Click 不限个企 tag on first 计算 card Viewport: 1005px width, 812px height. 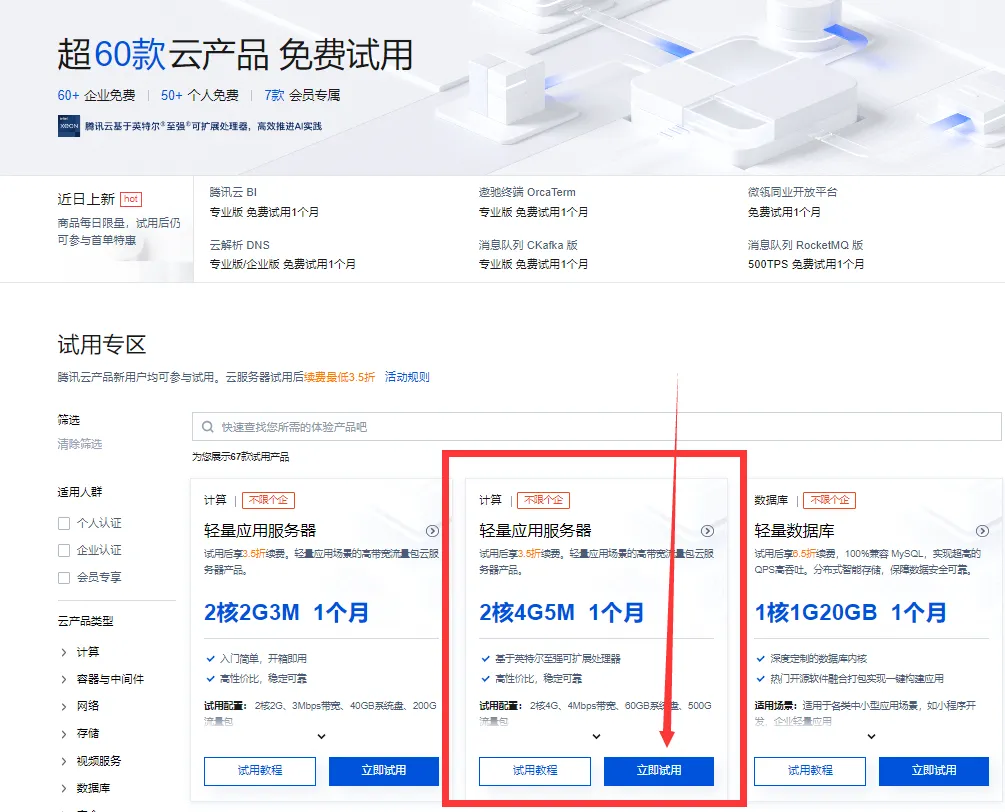click(269, 500)
